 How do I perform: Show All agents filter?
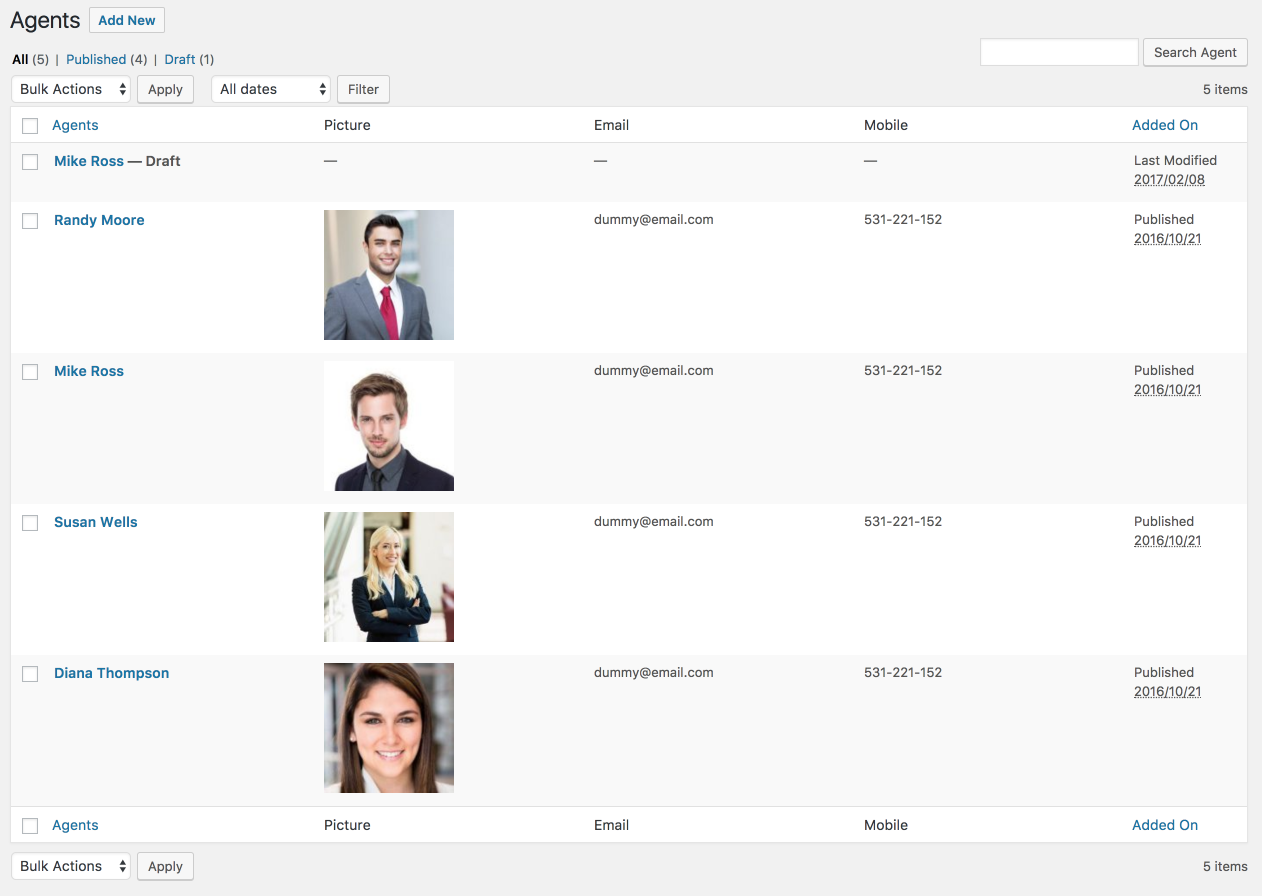pyautogui.click(x=20, y=59)
